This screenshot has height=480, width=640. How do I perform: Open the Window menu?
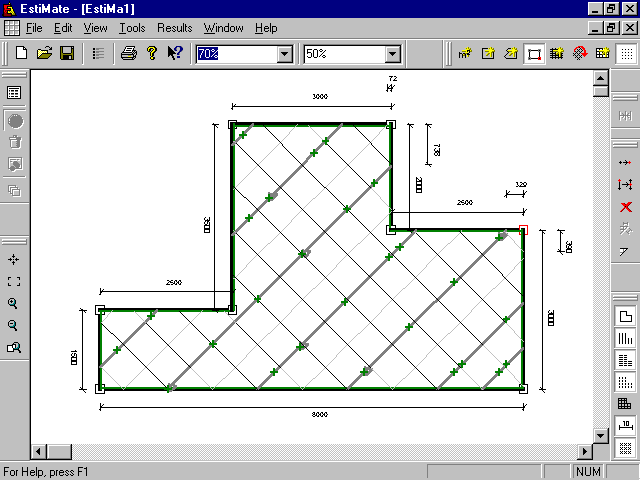(x=223, y=28)
